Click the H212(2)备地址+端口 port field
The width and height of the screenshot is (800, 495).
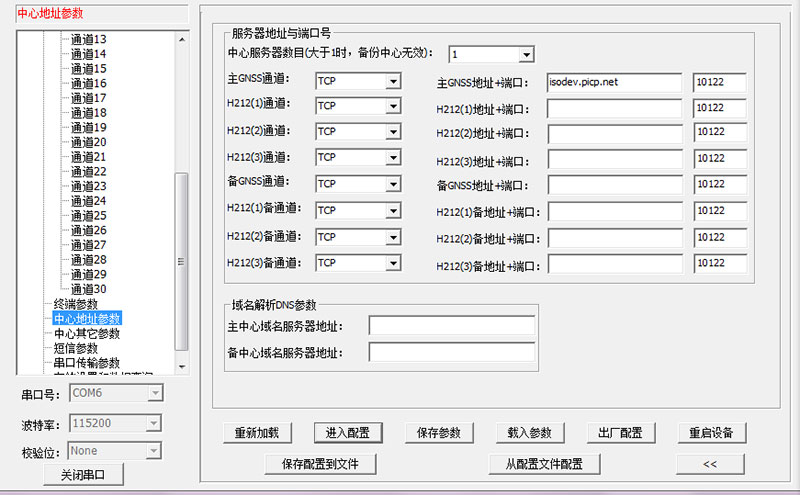point(720,238)
